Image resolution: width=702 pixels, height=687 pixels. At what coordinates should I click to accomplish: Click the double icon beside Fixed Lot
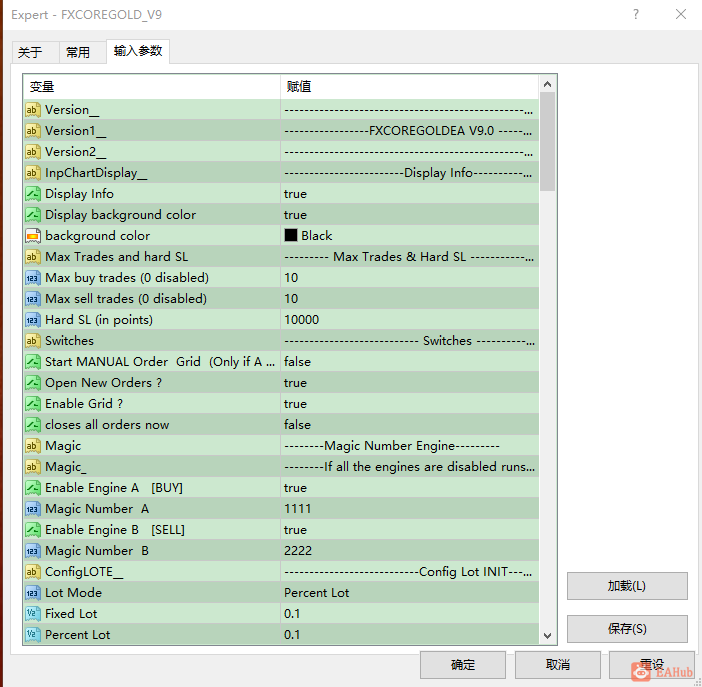click(x=33, y=614)
